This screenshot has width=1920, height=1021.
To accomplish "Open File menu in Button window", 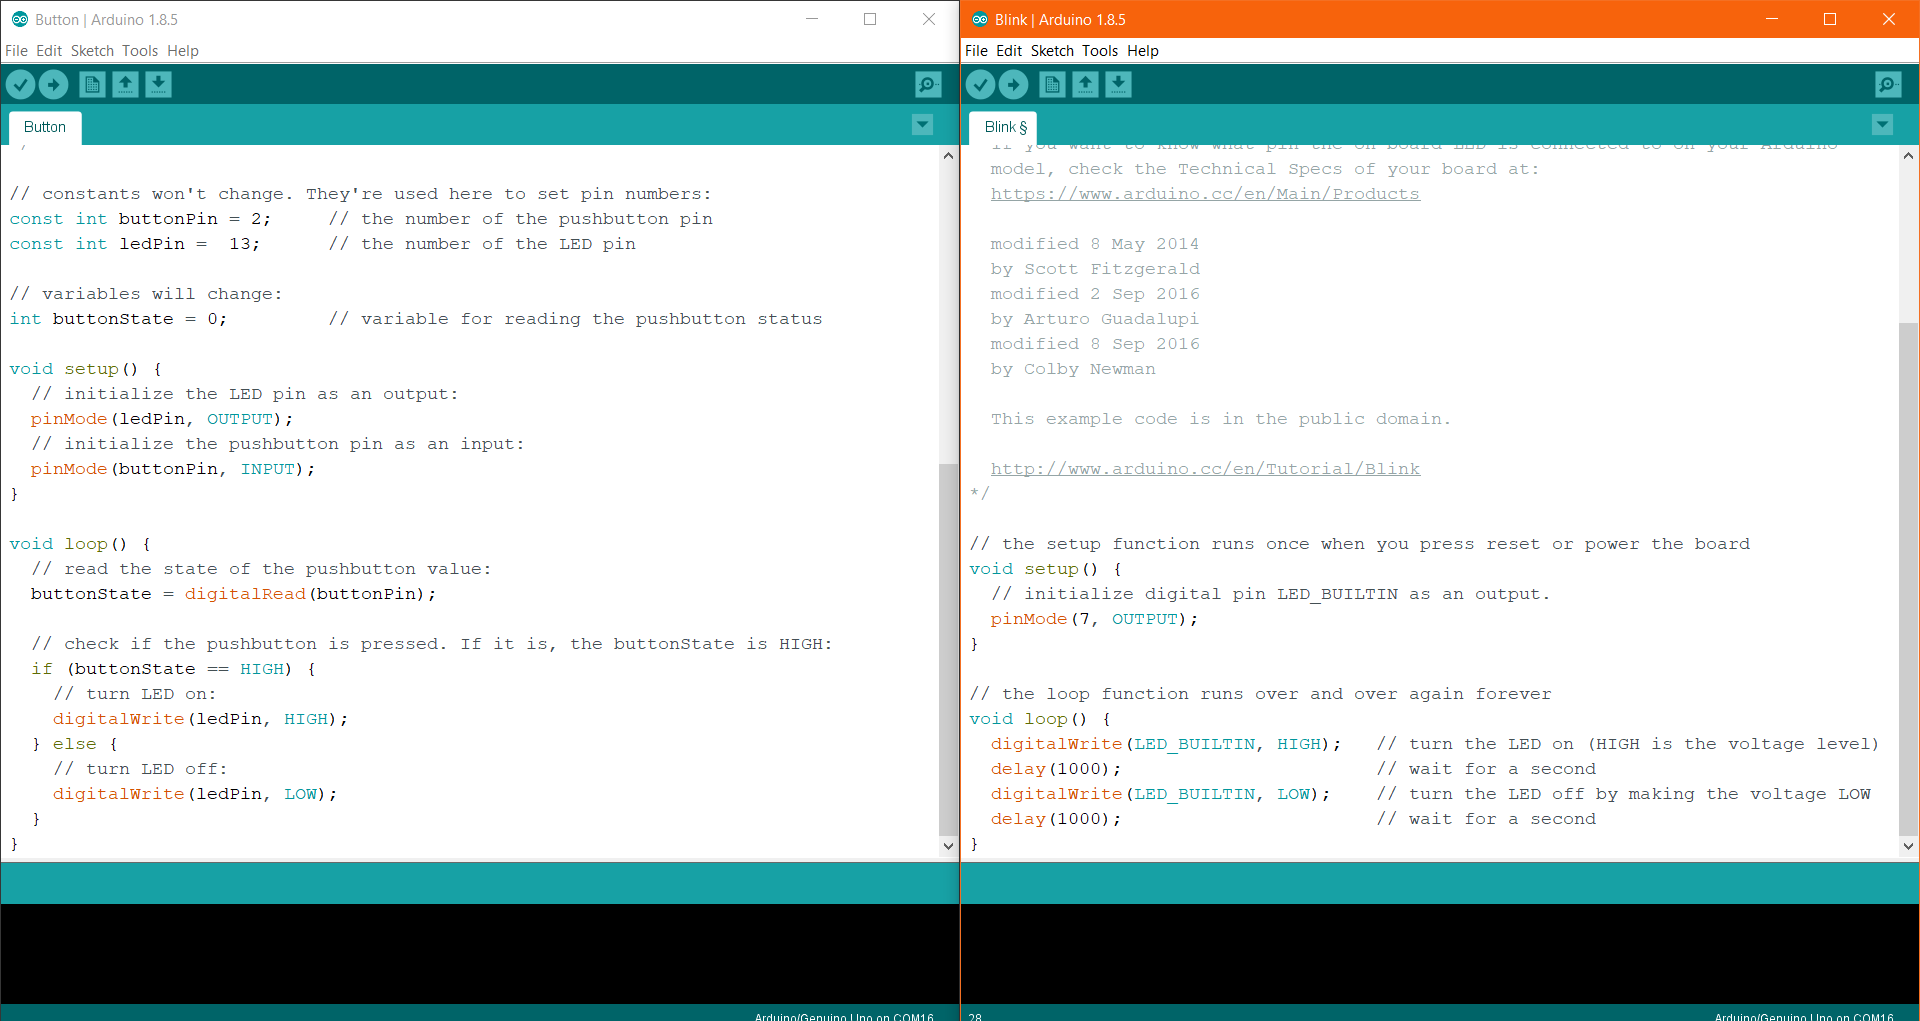I will [16, 51].
